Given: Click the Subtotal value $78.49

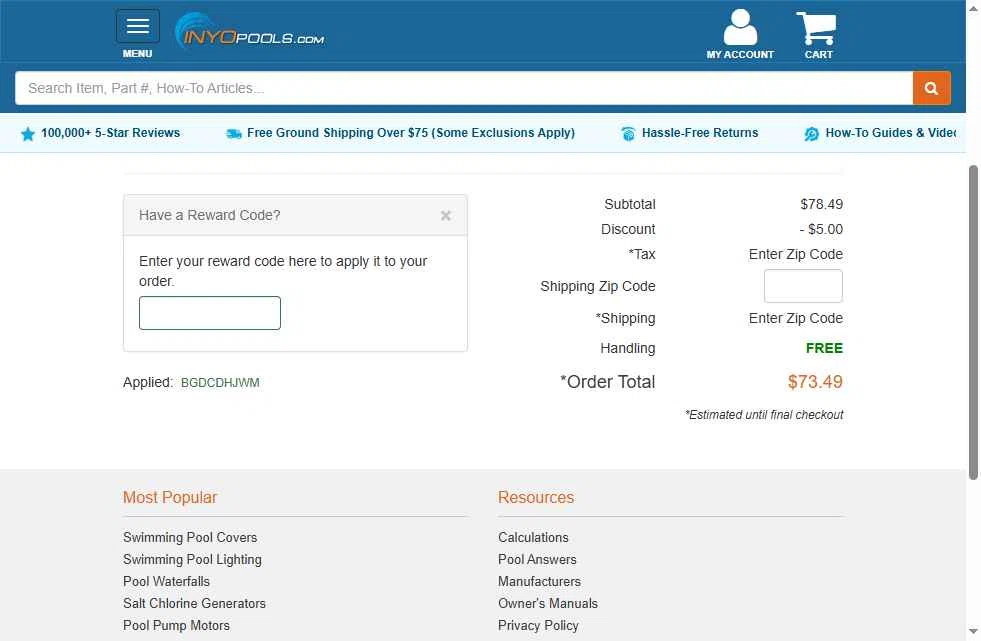Looking at the screenshot, I should pos(821,204).
